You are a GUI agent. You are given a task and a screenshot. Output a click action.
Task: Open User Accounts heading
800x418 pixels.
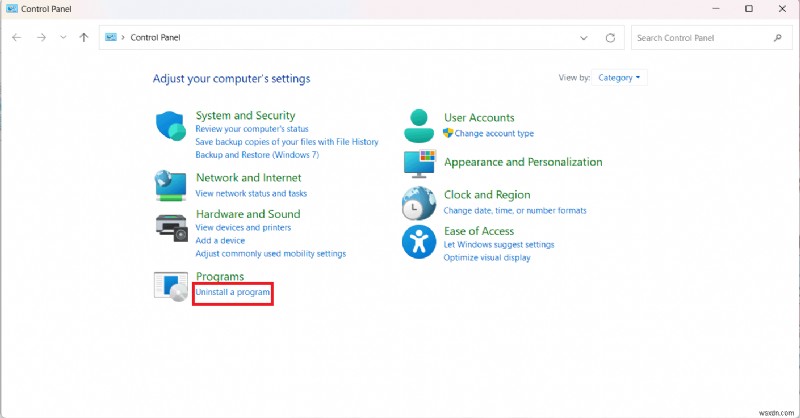pos(479,117)
